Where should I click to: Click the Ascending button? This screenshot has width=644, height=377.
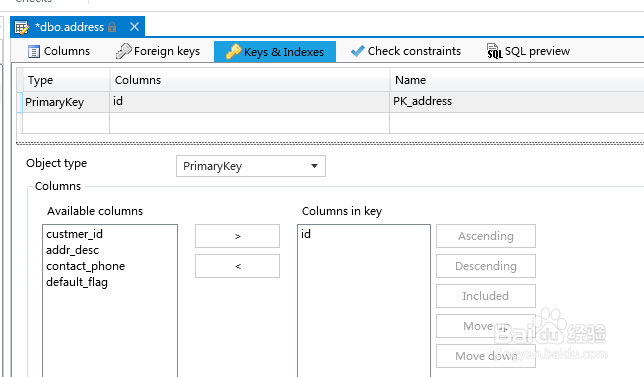486,236
